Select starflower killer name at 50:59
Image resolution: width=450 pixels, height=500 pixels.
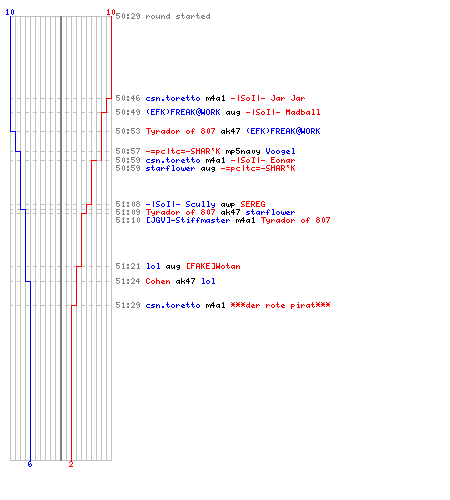[170, 168]
